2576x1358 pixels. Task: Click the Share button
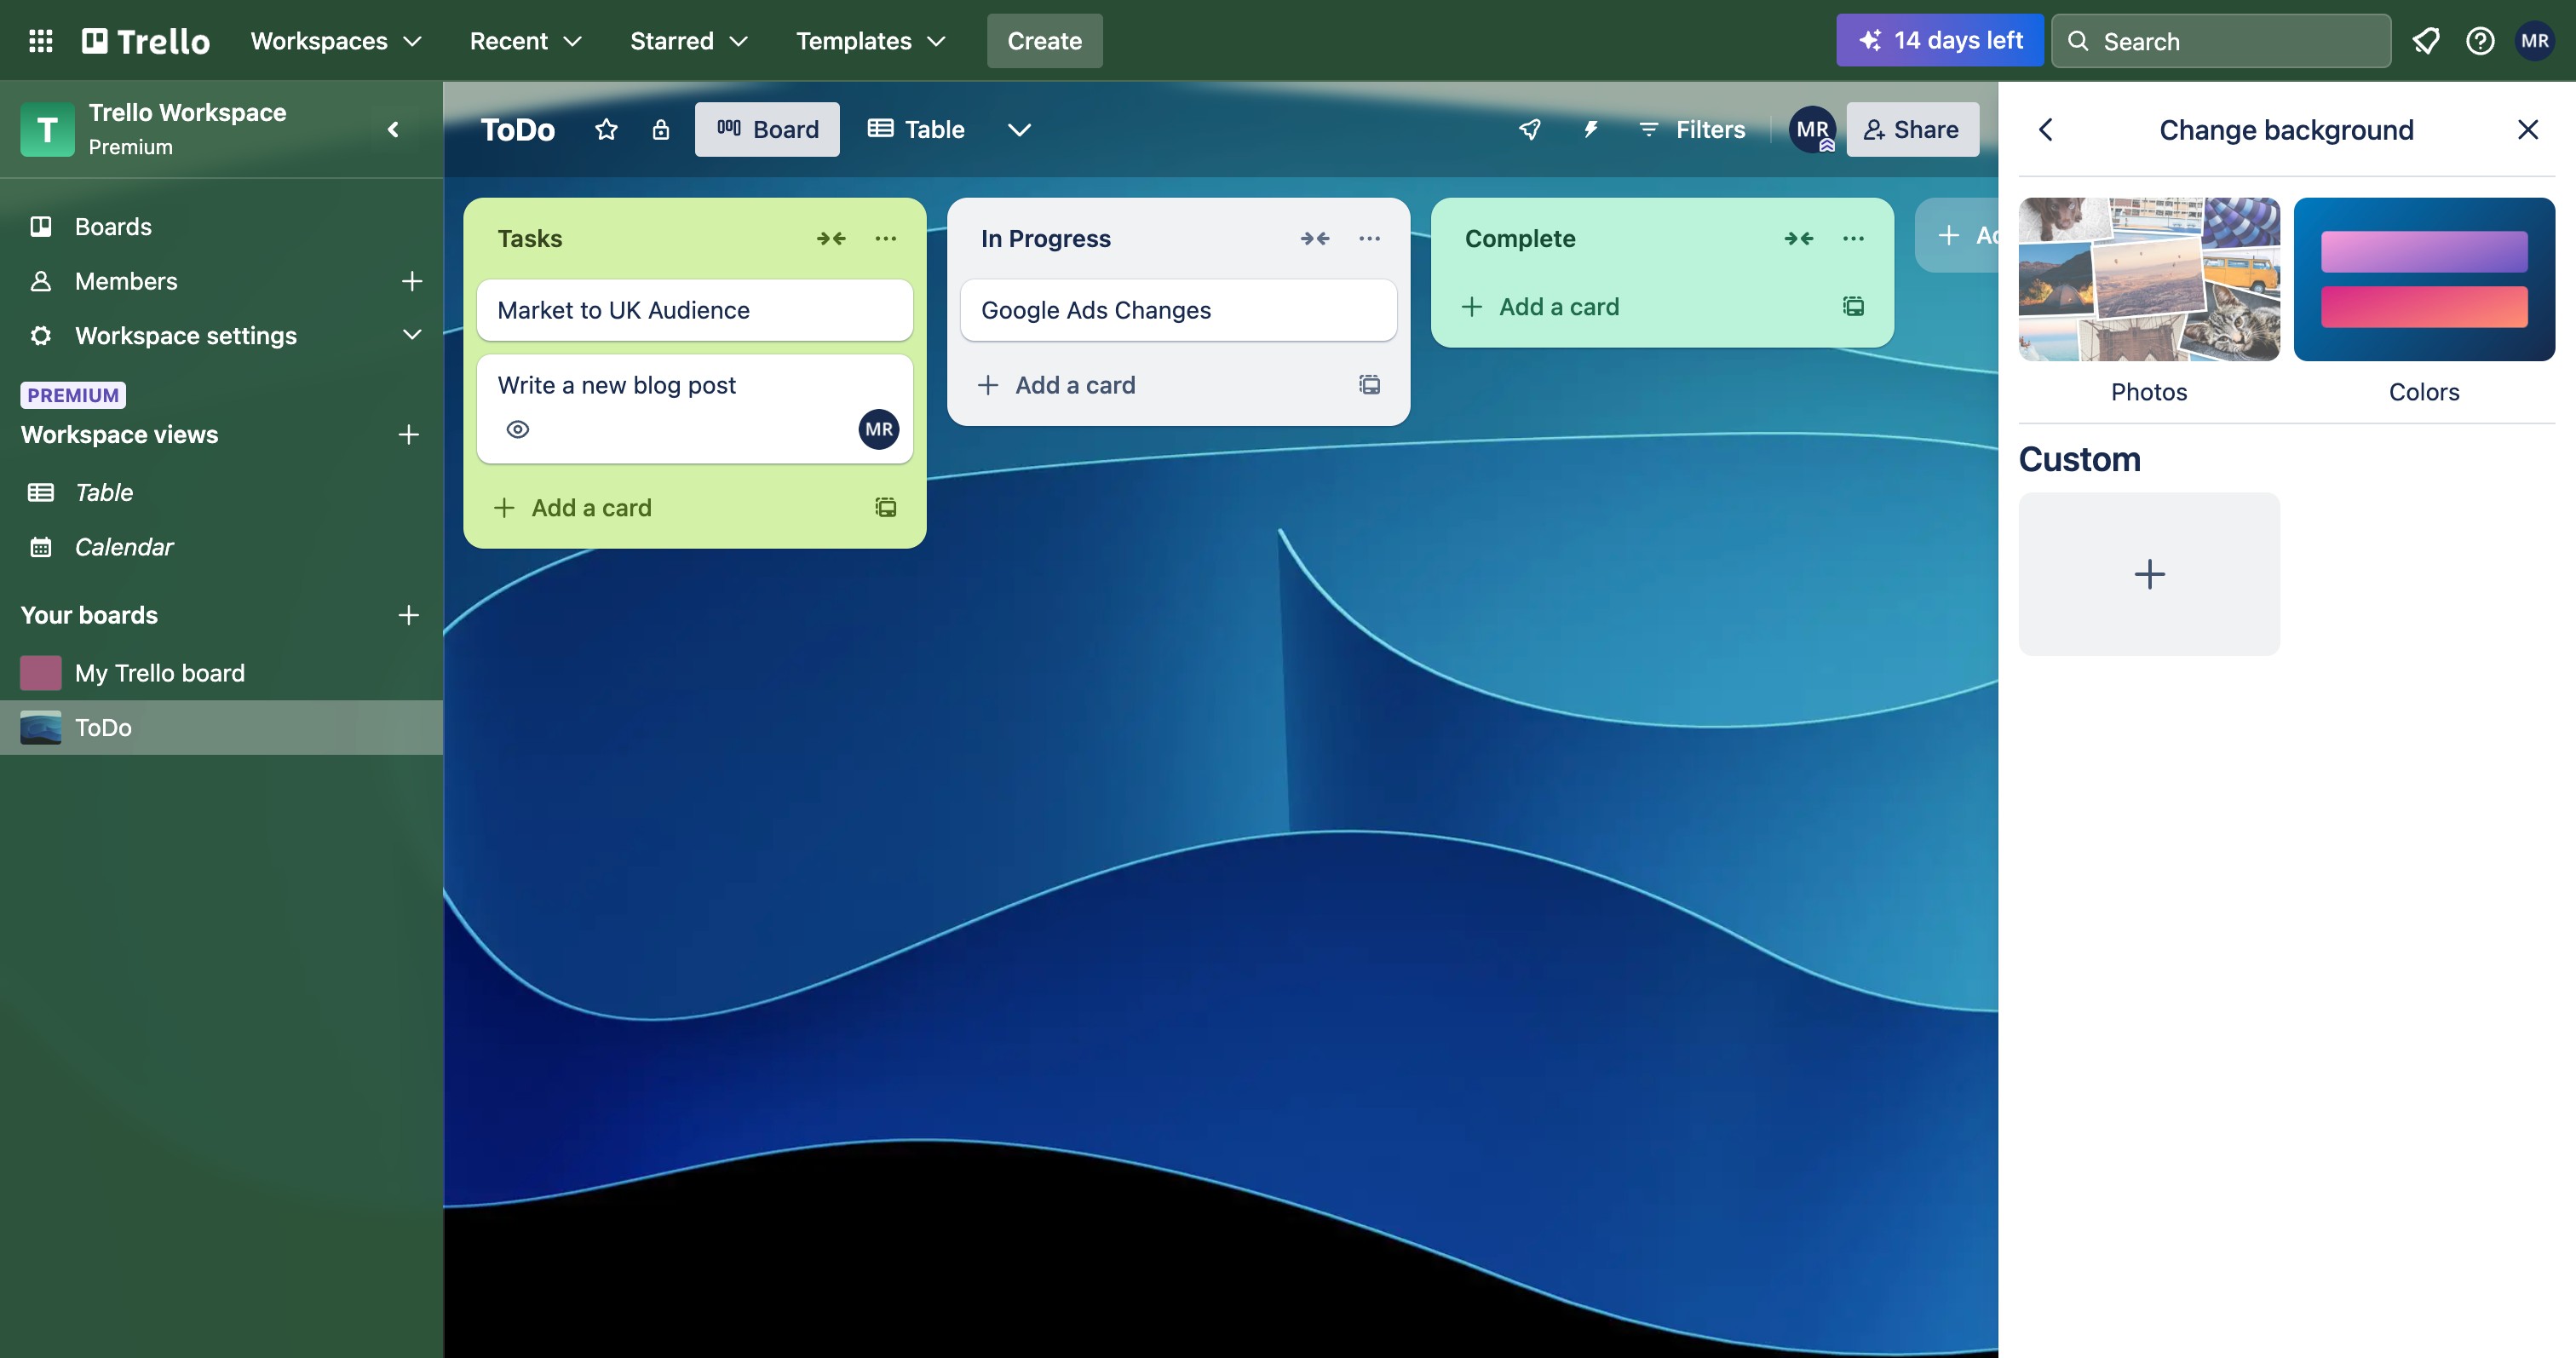1912,129
